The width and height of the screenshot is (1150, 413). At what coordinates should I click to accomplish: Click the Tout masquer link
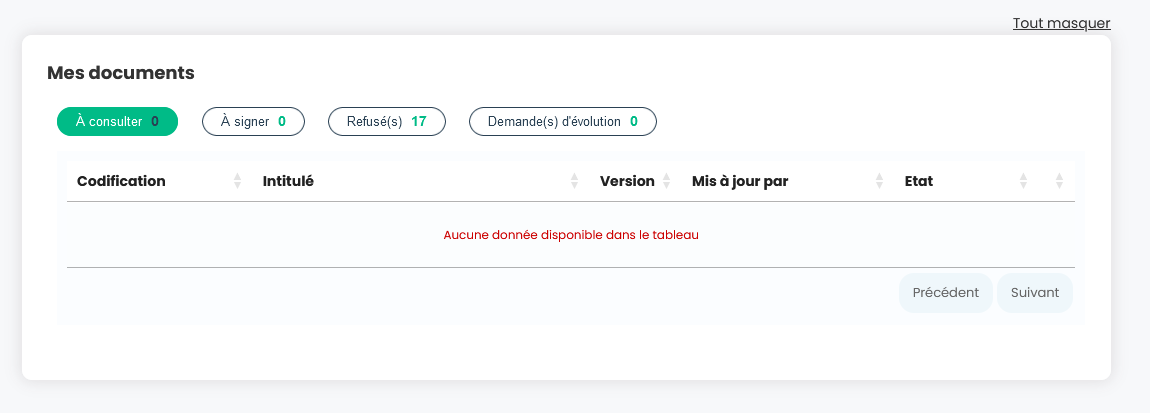pos(1061,23)
